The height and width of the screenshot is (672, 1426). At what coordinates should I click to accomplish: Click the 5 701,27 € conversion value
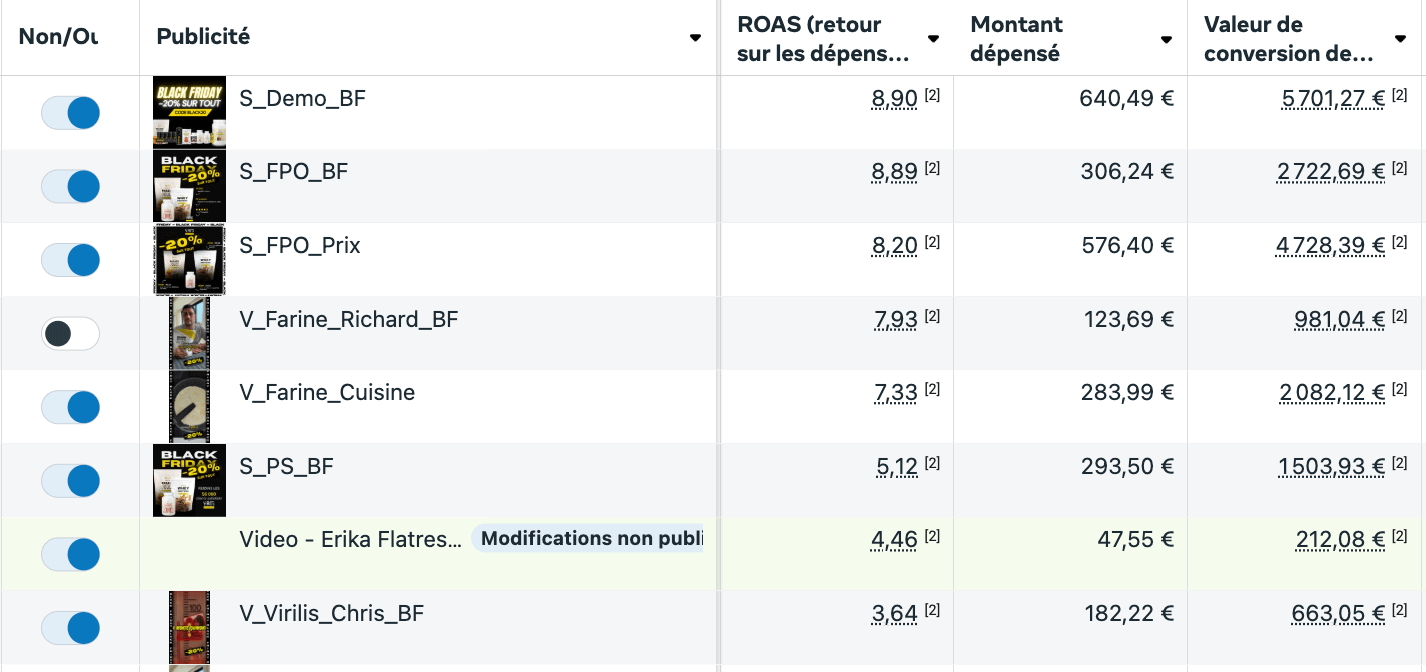coord(1333,98)
